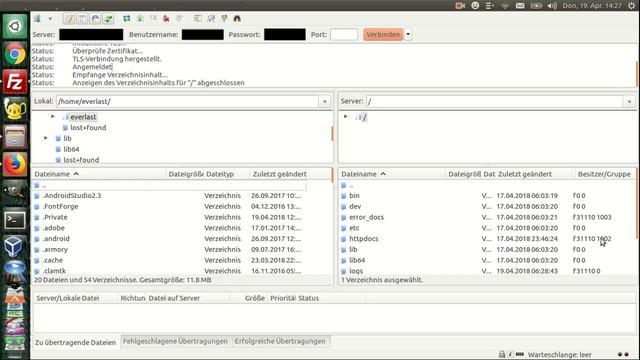This screenshot has width=640, height=360.
Task: Open Ubuntu dash search icon
Action: (15, 27)
